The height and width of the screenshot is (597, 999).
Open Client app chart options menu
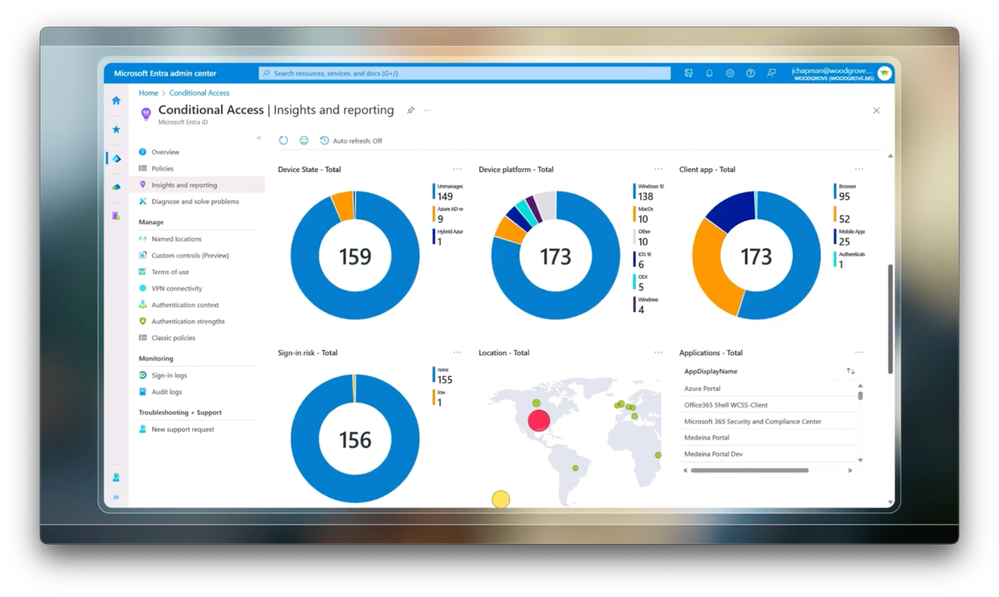[x=859, y=169]
